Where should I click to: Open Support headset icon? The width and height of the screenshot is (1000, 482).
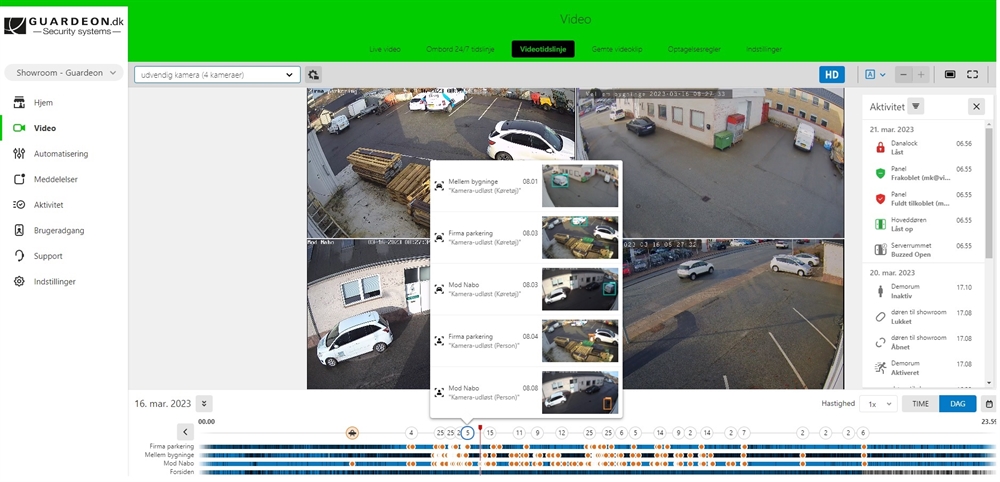pos(19,256)
